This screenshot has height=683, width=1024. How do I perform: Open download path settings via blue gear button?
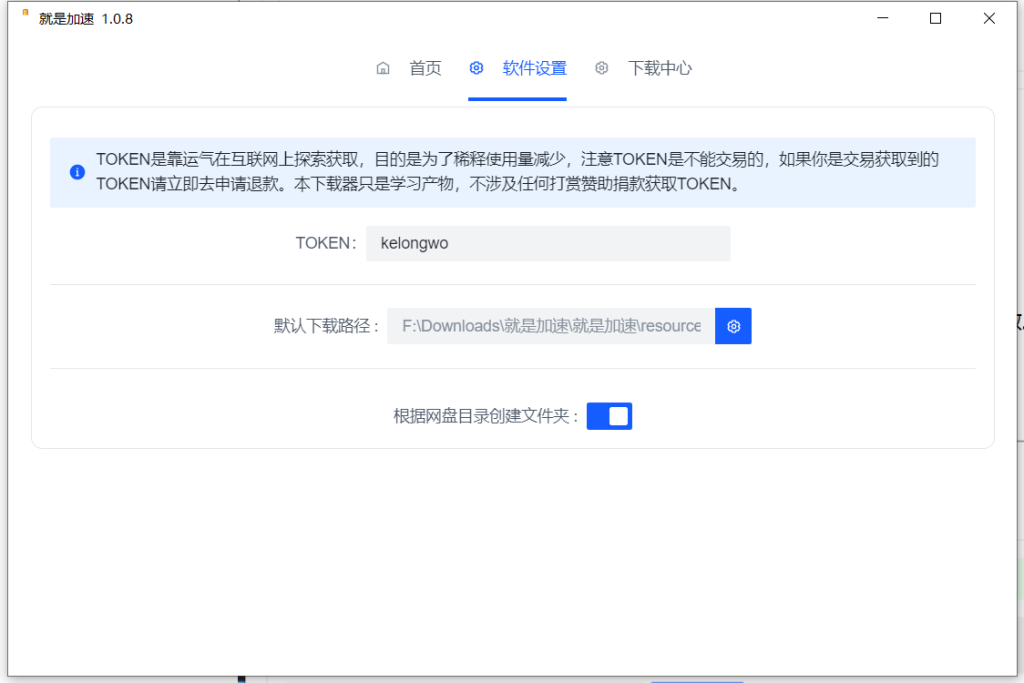[x=733, y=325]
